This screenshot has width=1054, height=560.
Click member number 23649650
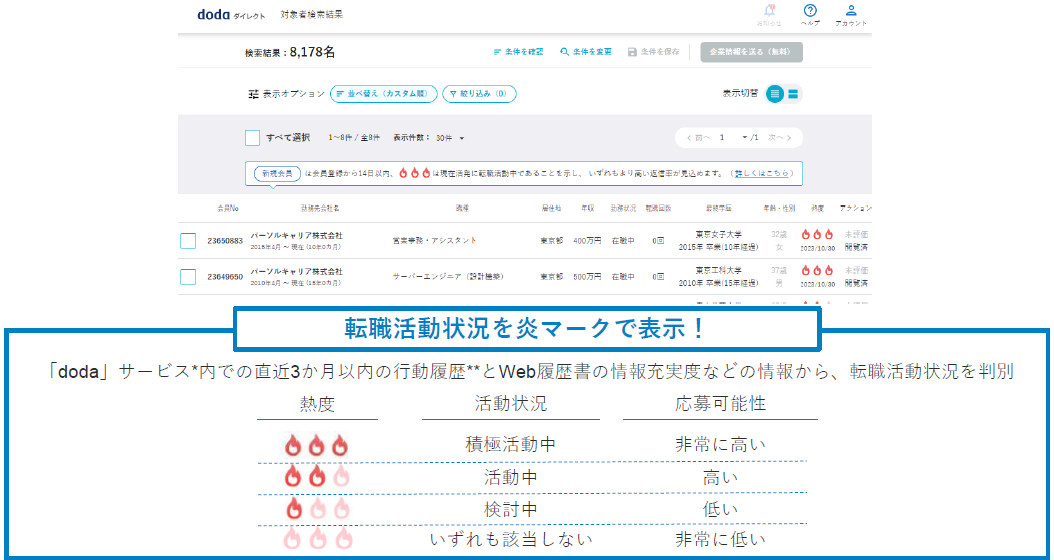(225, 276)
